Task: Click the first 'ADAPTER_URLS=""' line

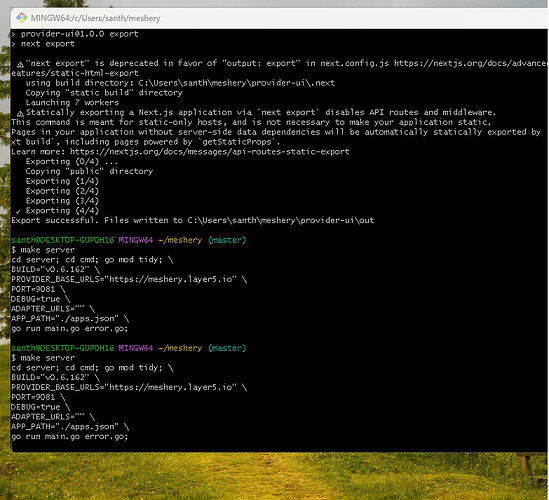Action: click(53, 308)
